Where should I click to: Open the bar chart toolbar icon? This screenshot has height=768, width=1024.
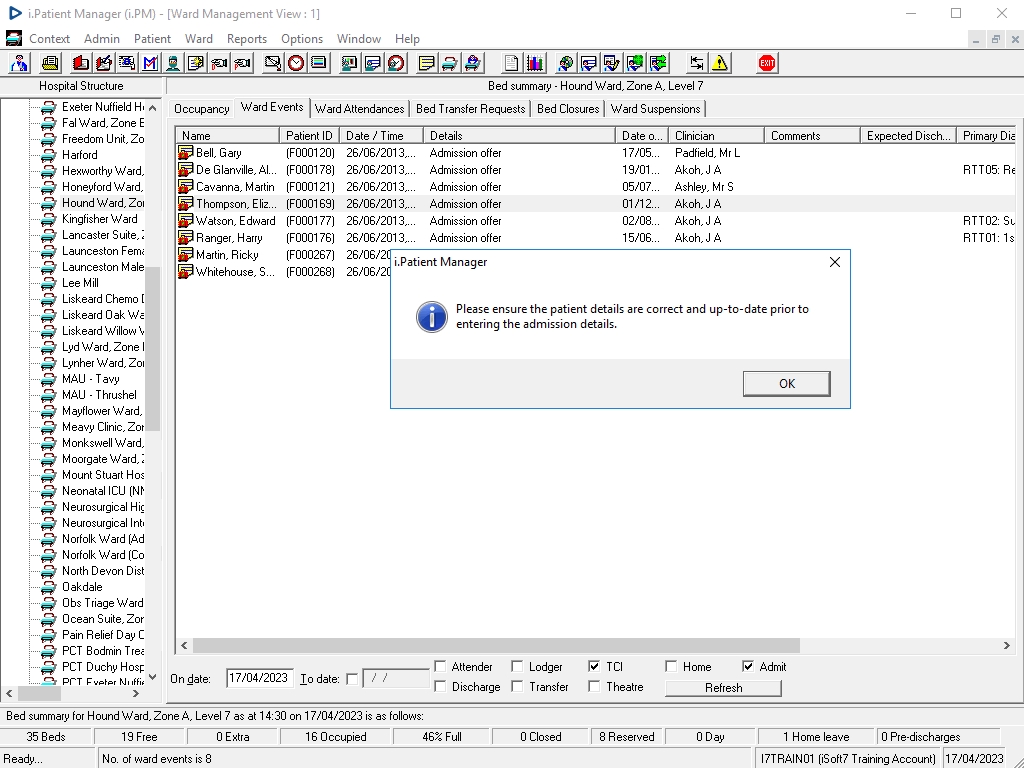pyautogui.click(x=534, y=63)
